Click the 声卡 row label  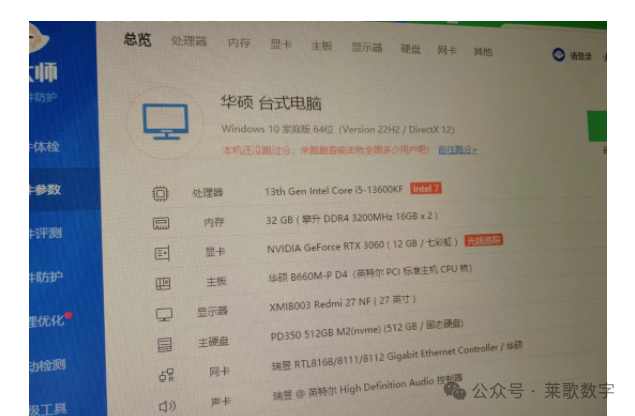[221, 401]
